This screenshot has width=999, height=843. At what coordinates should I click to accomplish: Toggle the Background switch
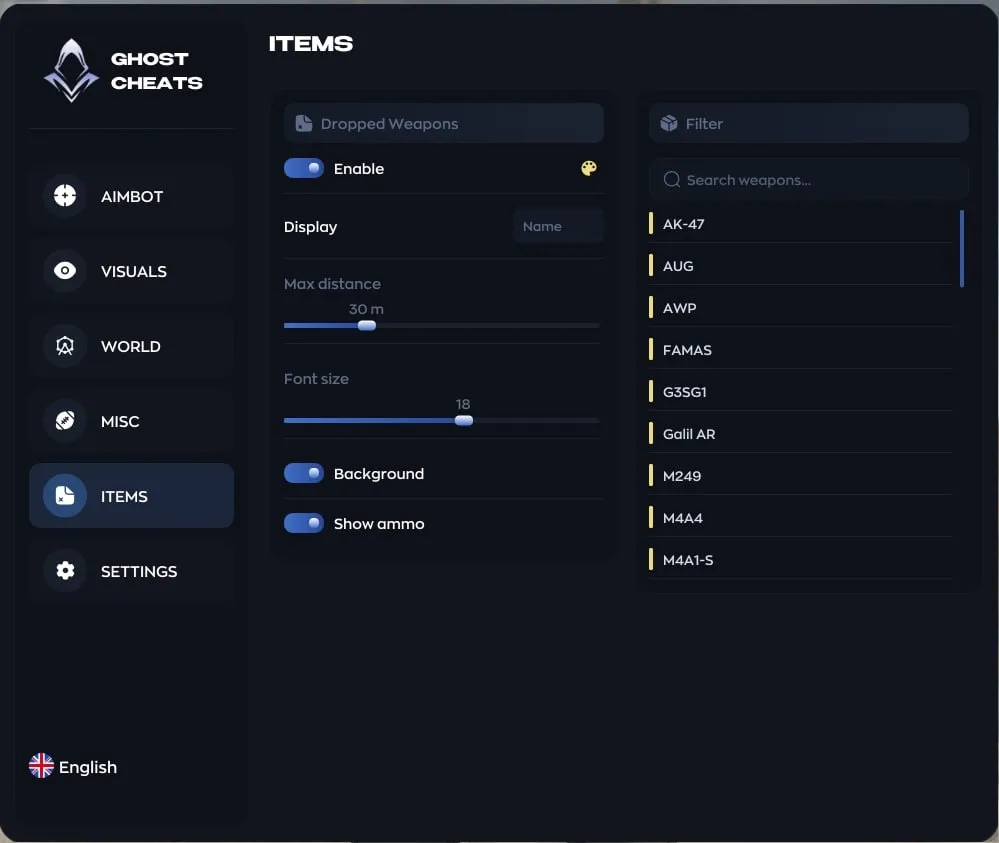[304, 473]
